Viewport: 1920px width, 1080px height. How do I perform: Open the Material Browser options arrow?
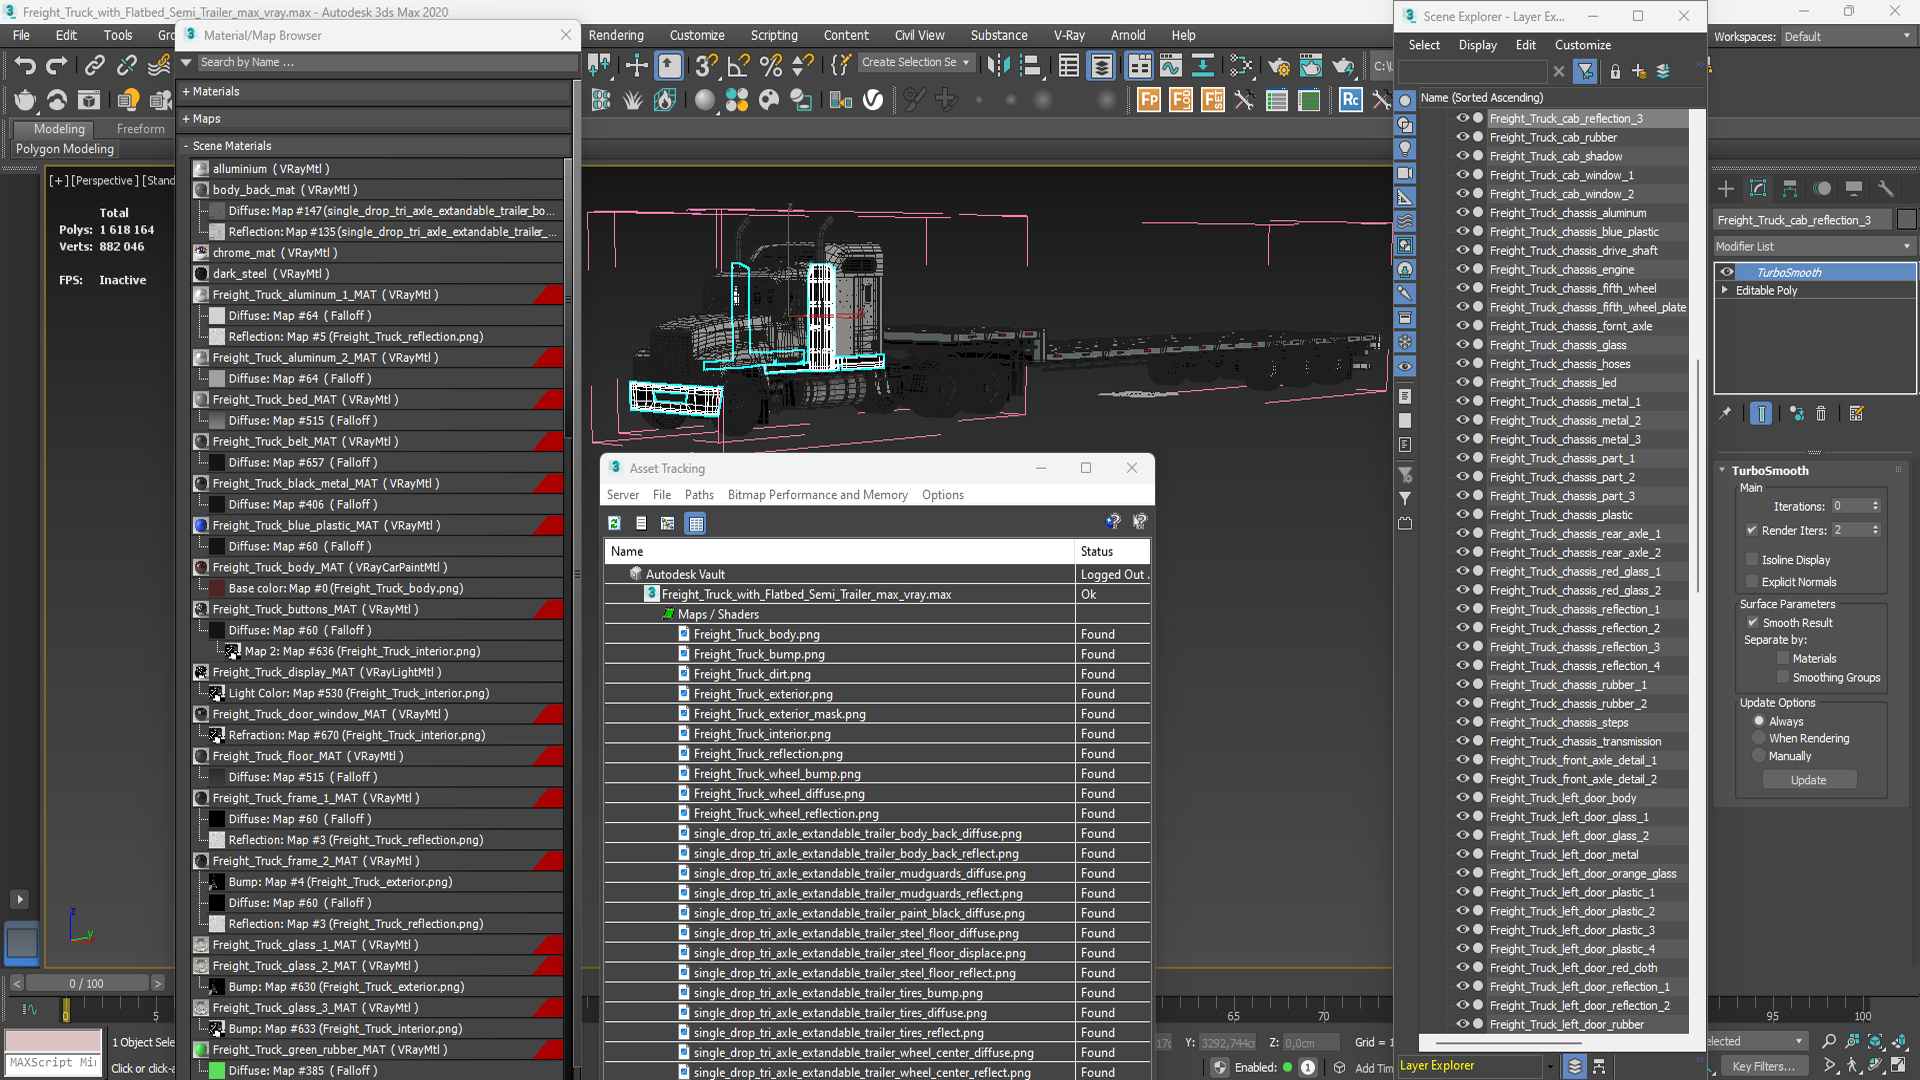coord(186,62)
